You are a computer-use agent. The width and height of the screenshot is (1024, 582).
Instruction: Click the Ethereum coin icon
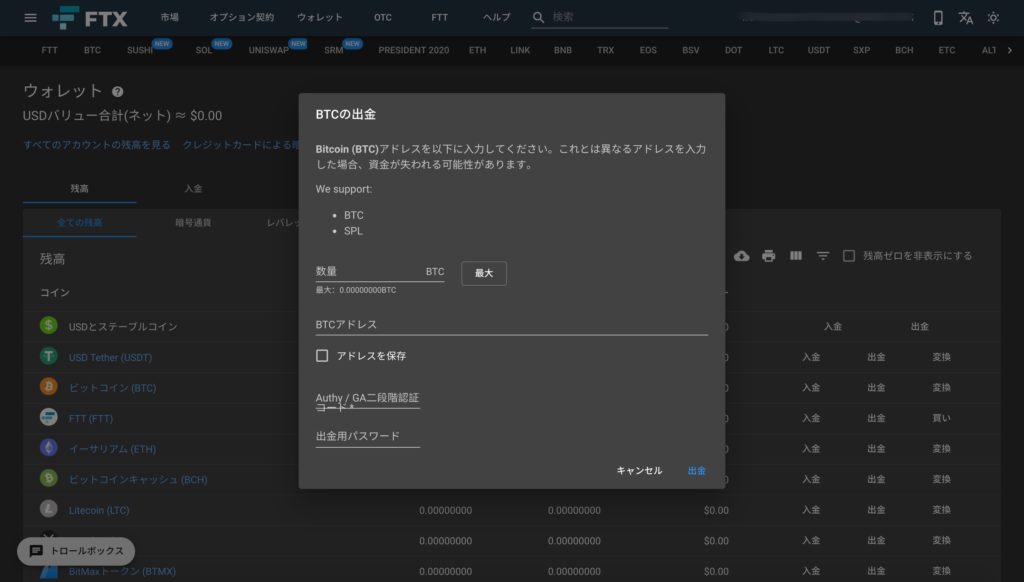[48, 447]
